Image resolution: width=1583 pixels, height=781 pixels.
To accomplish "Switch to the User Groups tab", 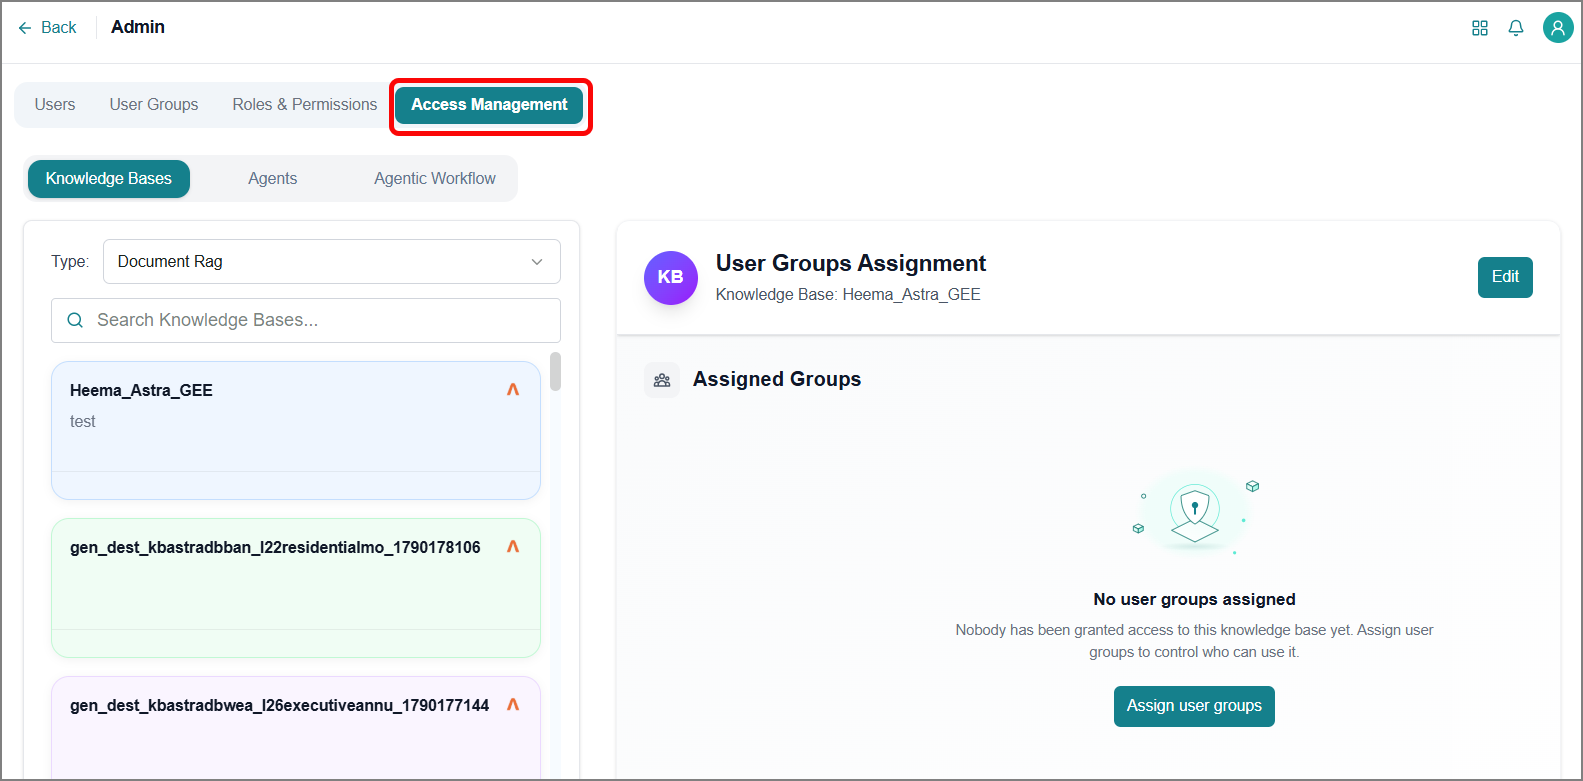I will 154,105.
